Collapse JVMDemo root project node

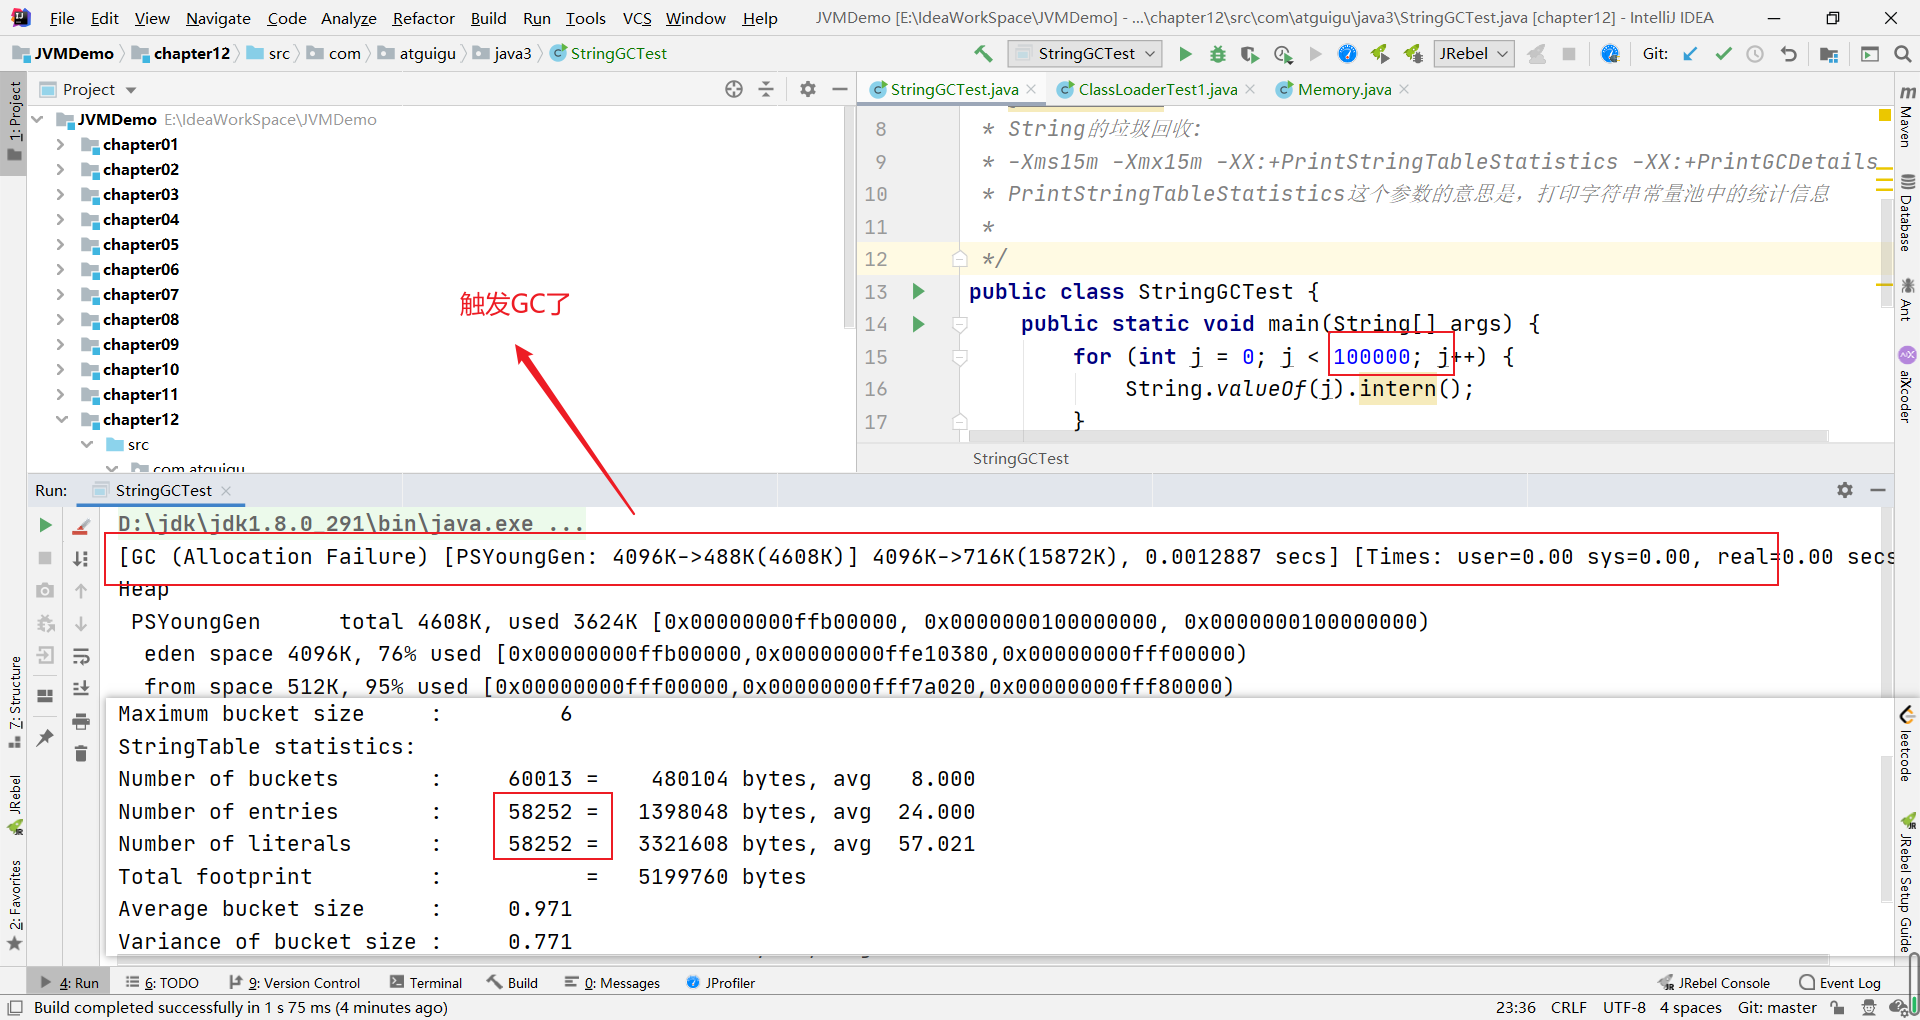[37, 119]
